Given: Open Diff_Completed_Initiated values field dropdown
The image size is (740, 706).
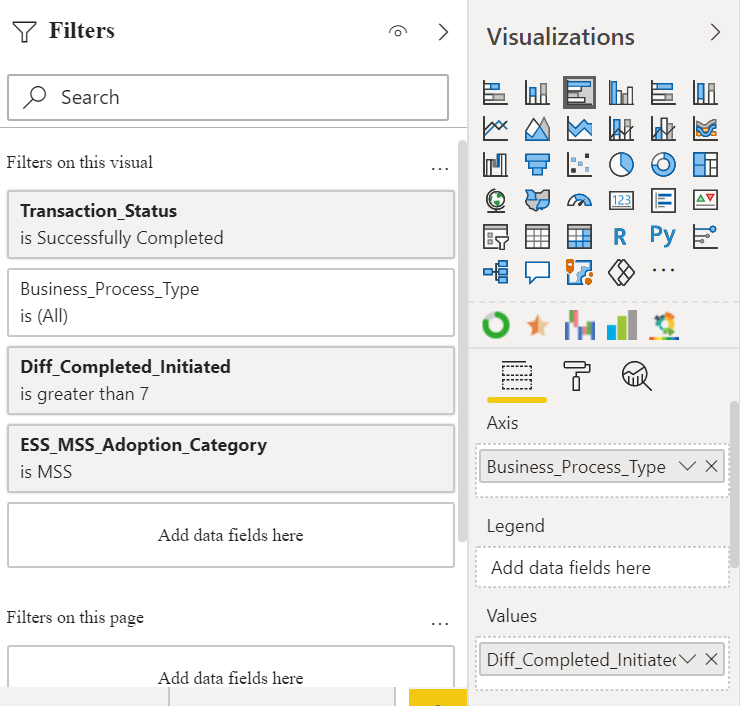Looking at the screenshot, I should click(687, 659).
